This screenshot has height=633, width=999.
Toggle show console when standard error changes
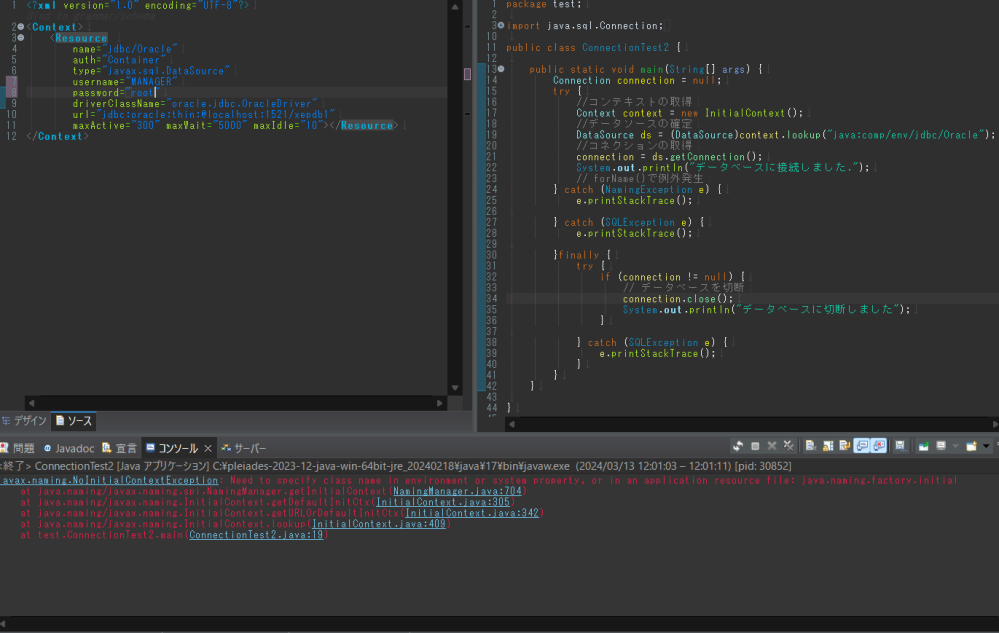pyautogui.click(x=878, y=446)
